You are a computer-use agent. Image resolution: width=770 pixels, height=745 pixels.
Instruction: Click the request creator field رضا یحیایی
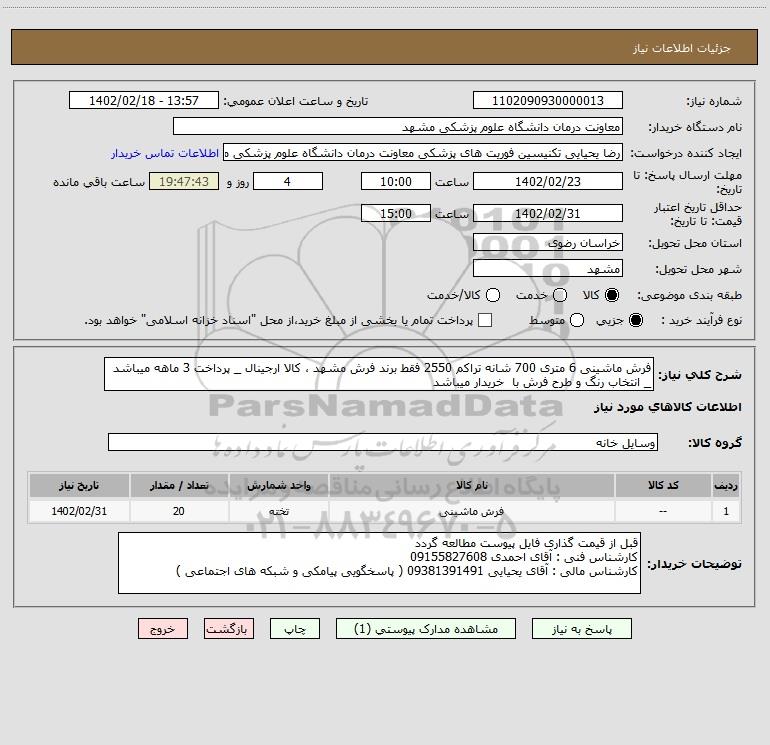pyautogui.click(x=423, y=153)
